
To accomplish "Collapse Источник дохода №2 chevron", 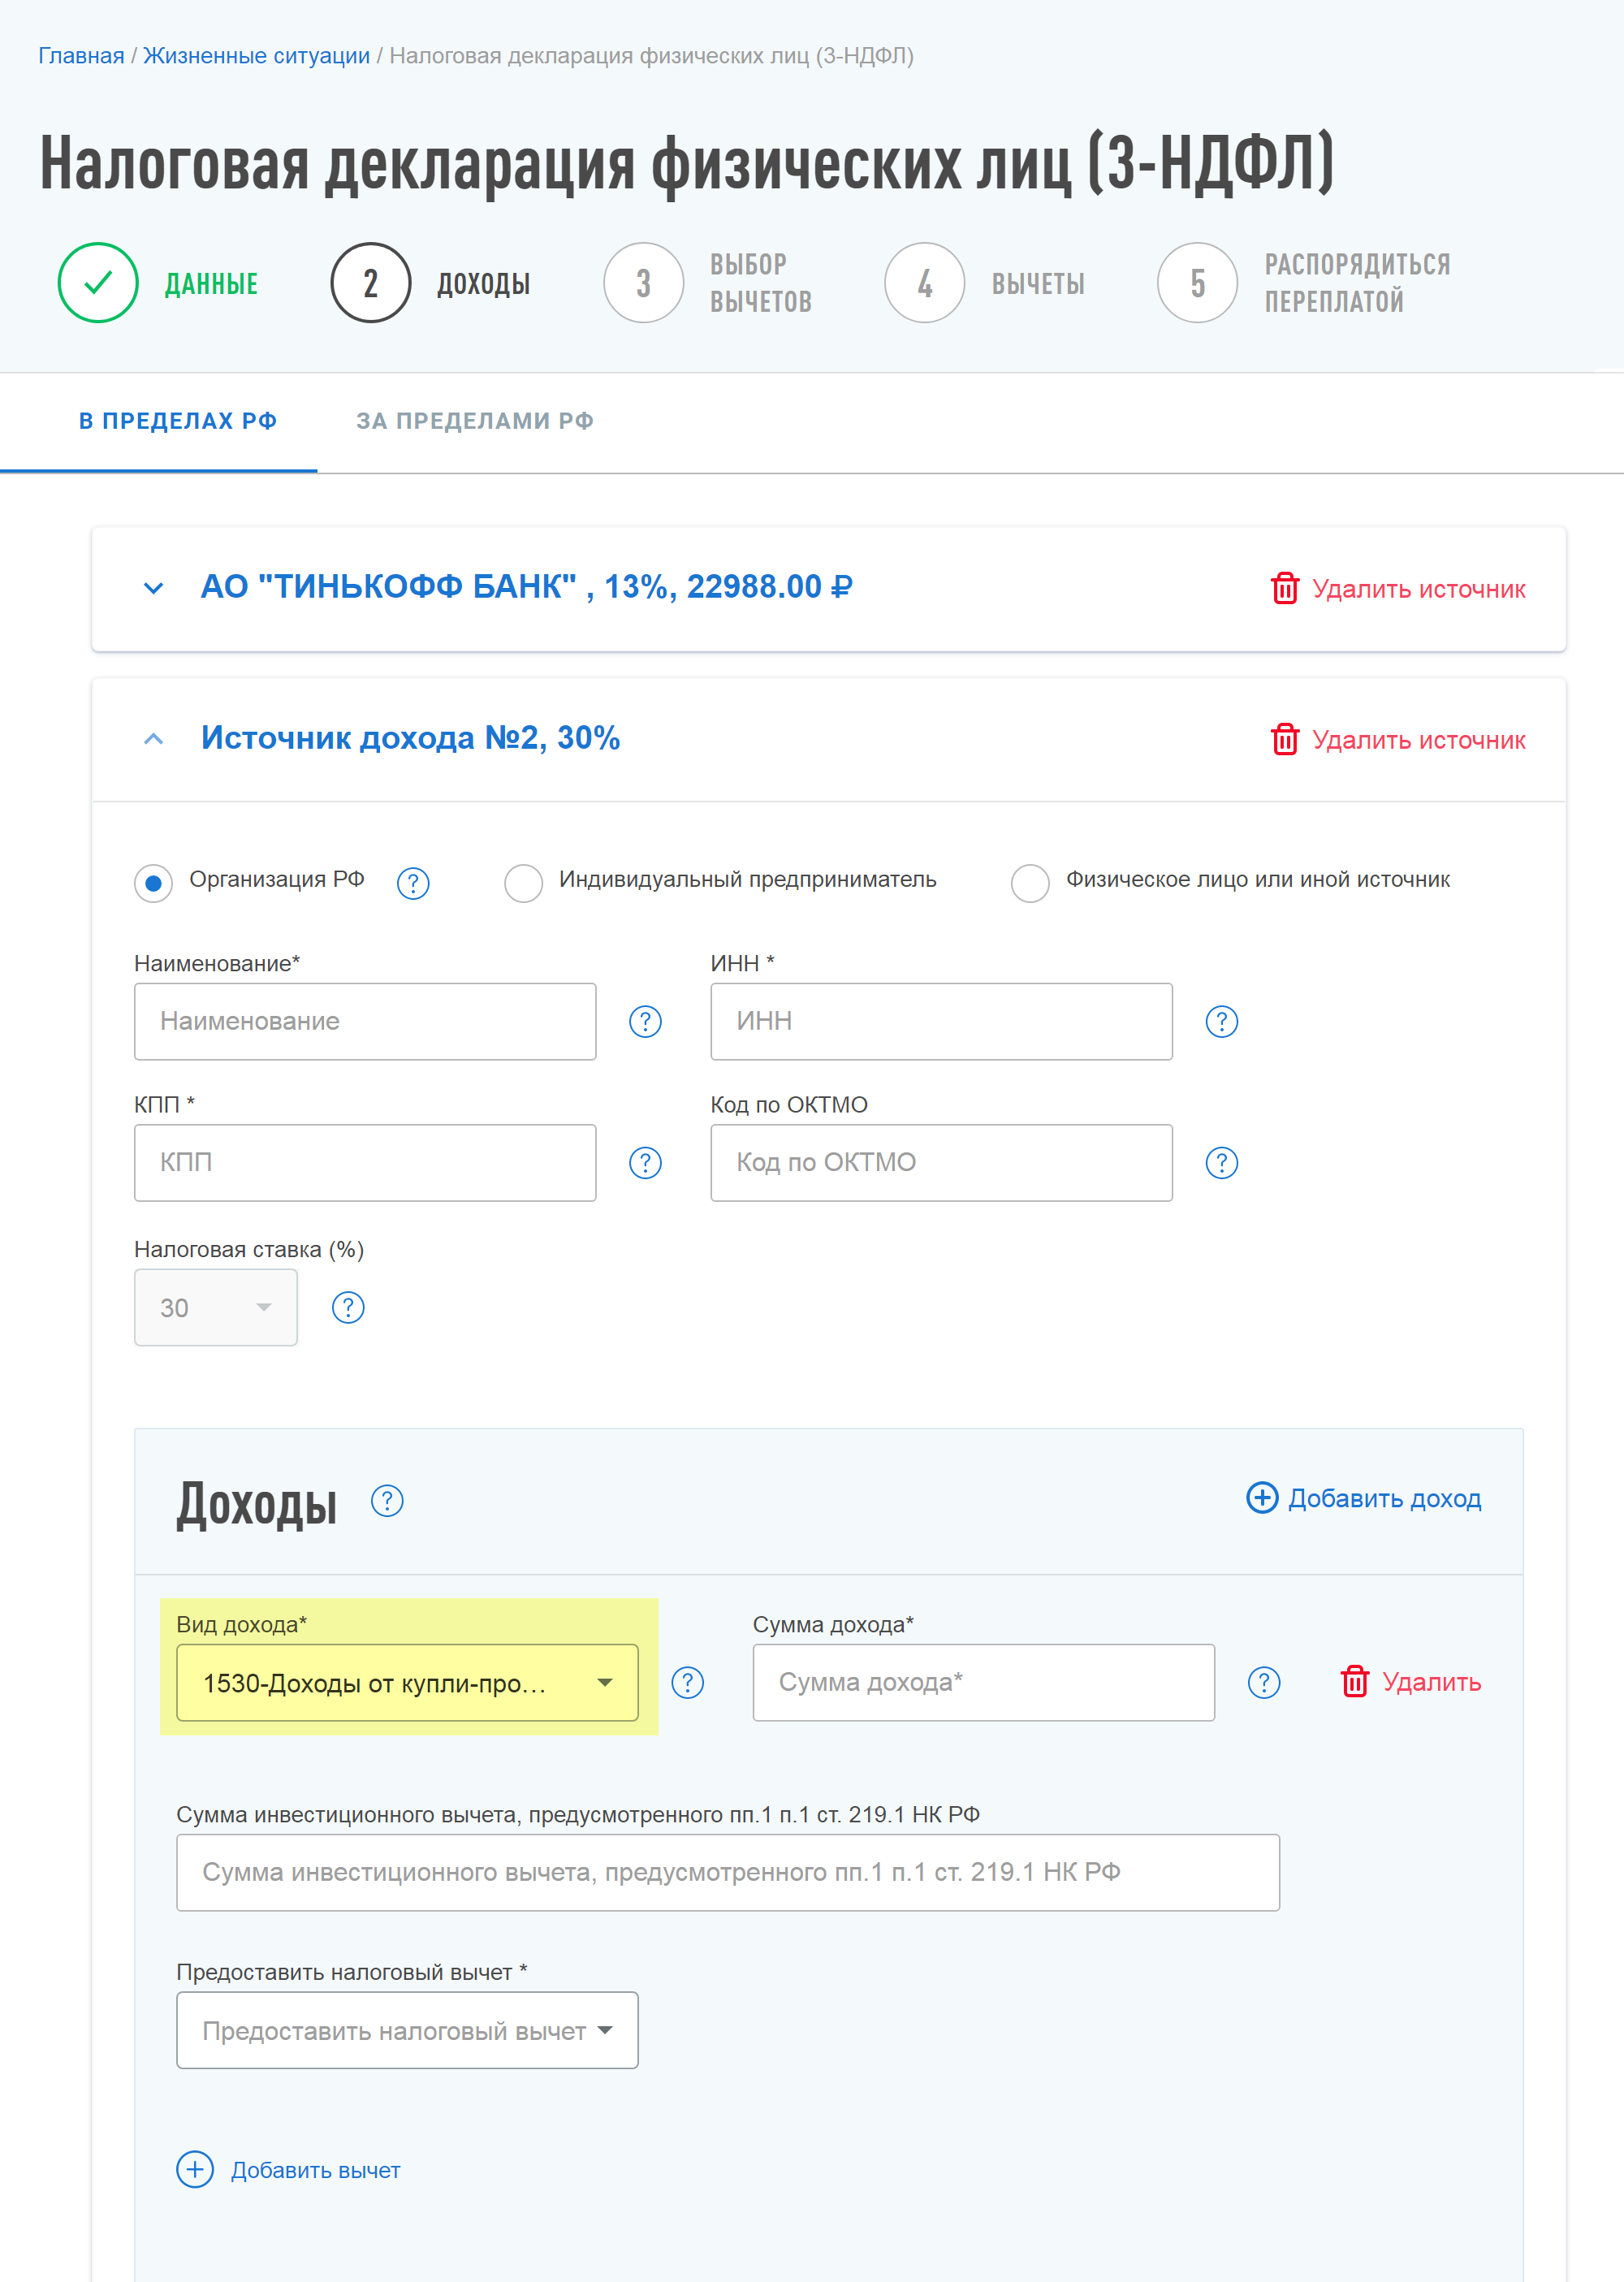I will 153,739.
